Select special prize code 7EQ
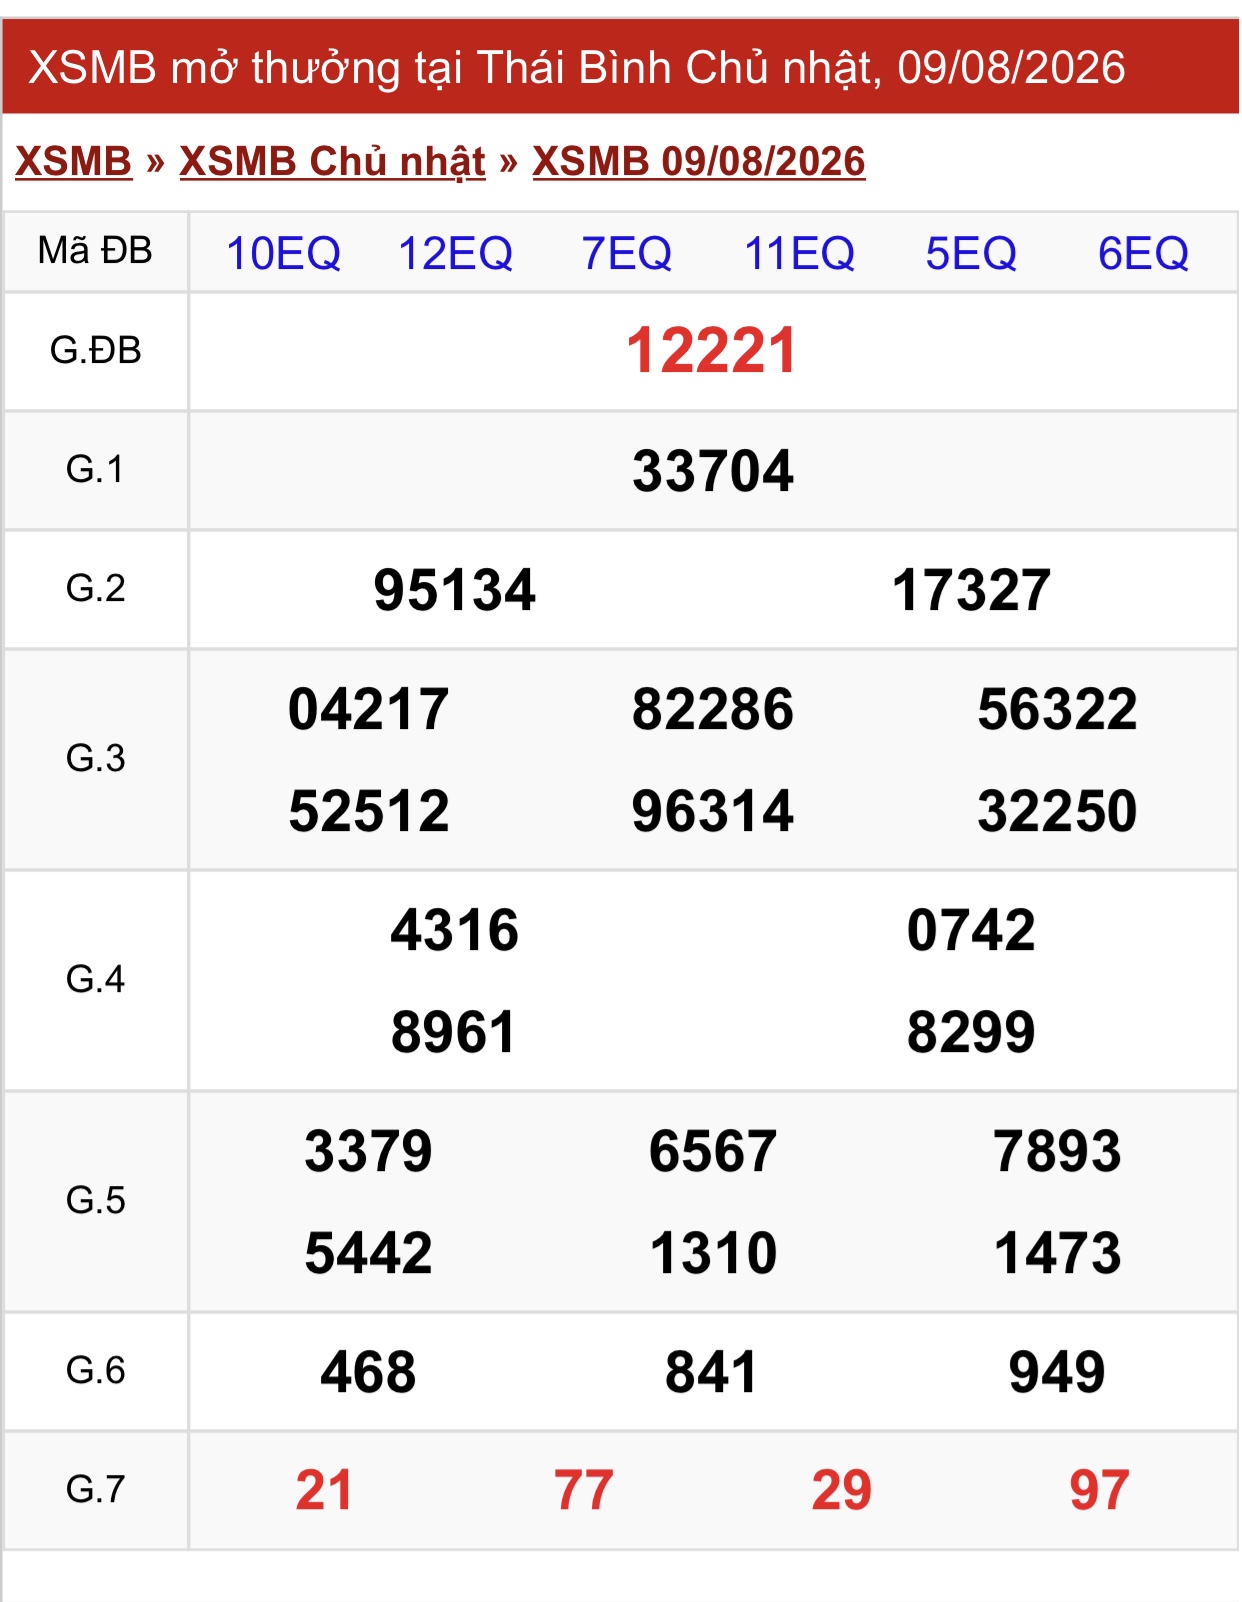 click(x=627, y=254)
